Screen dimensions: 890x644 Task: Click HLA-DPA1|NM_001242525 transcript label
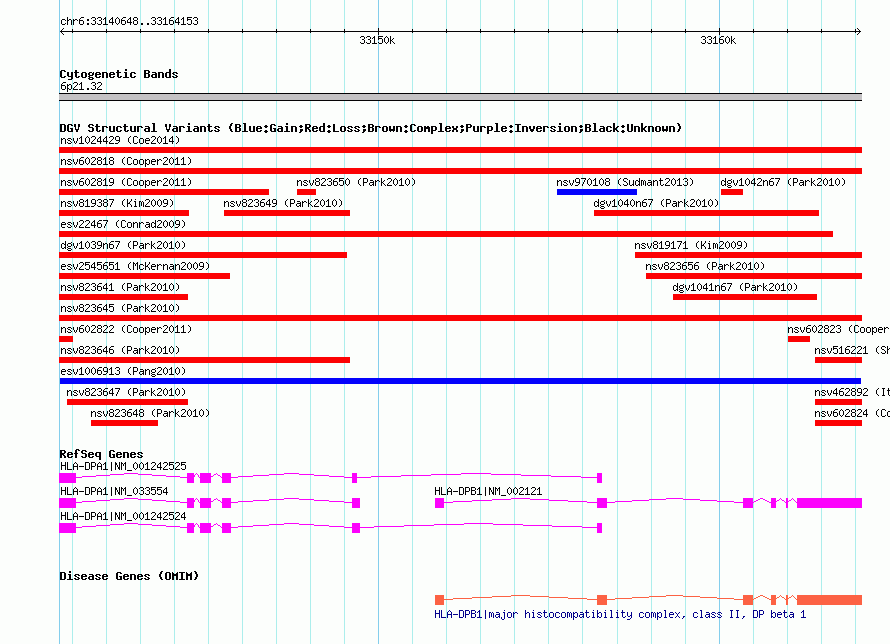tap(123, 466)
